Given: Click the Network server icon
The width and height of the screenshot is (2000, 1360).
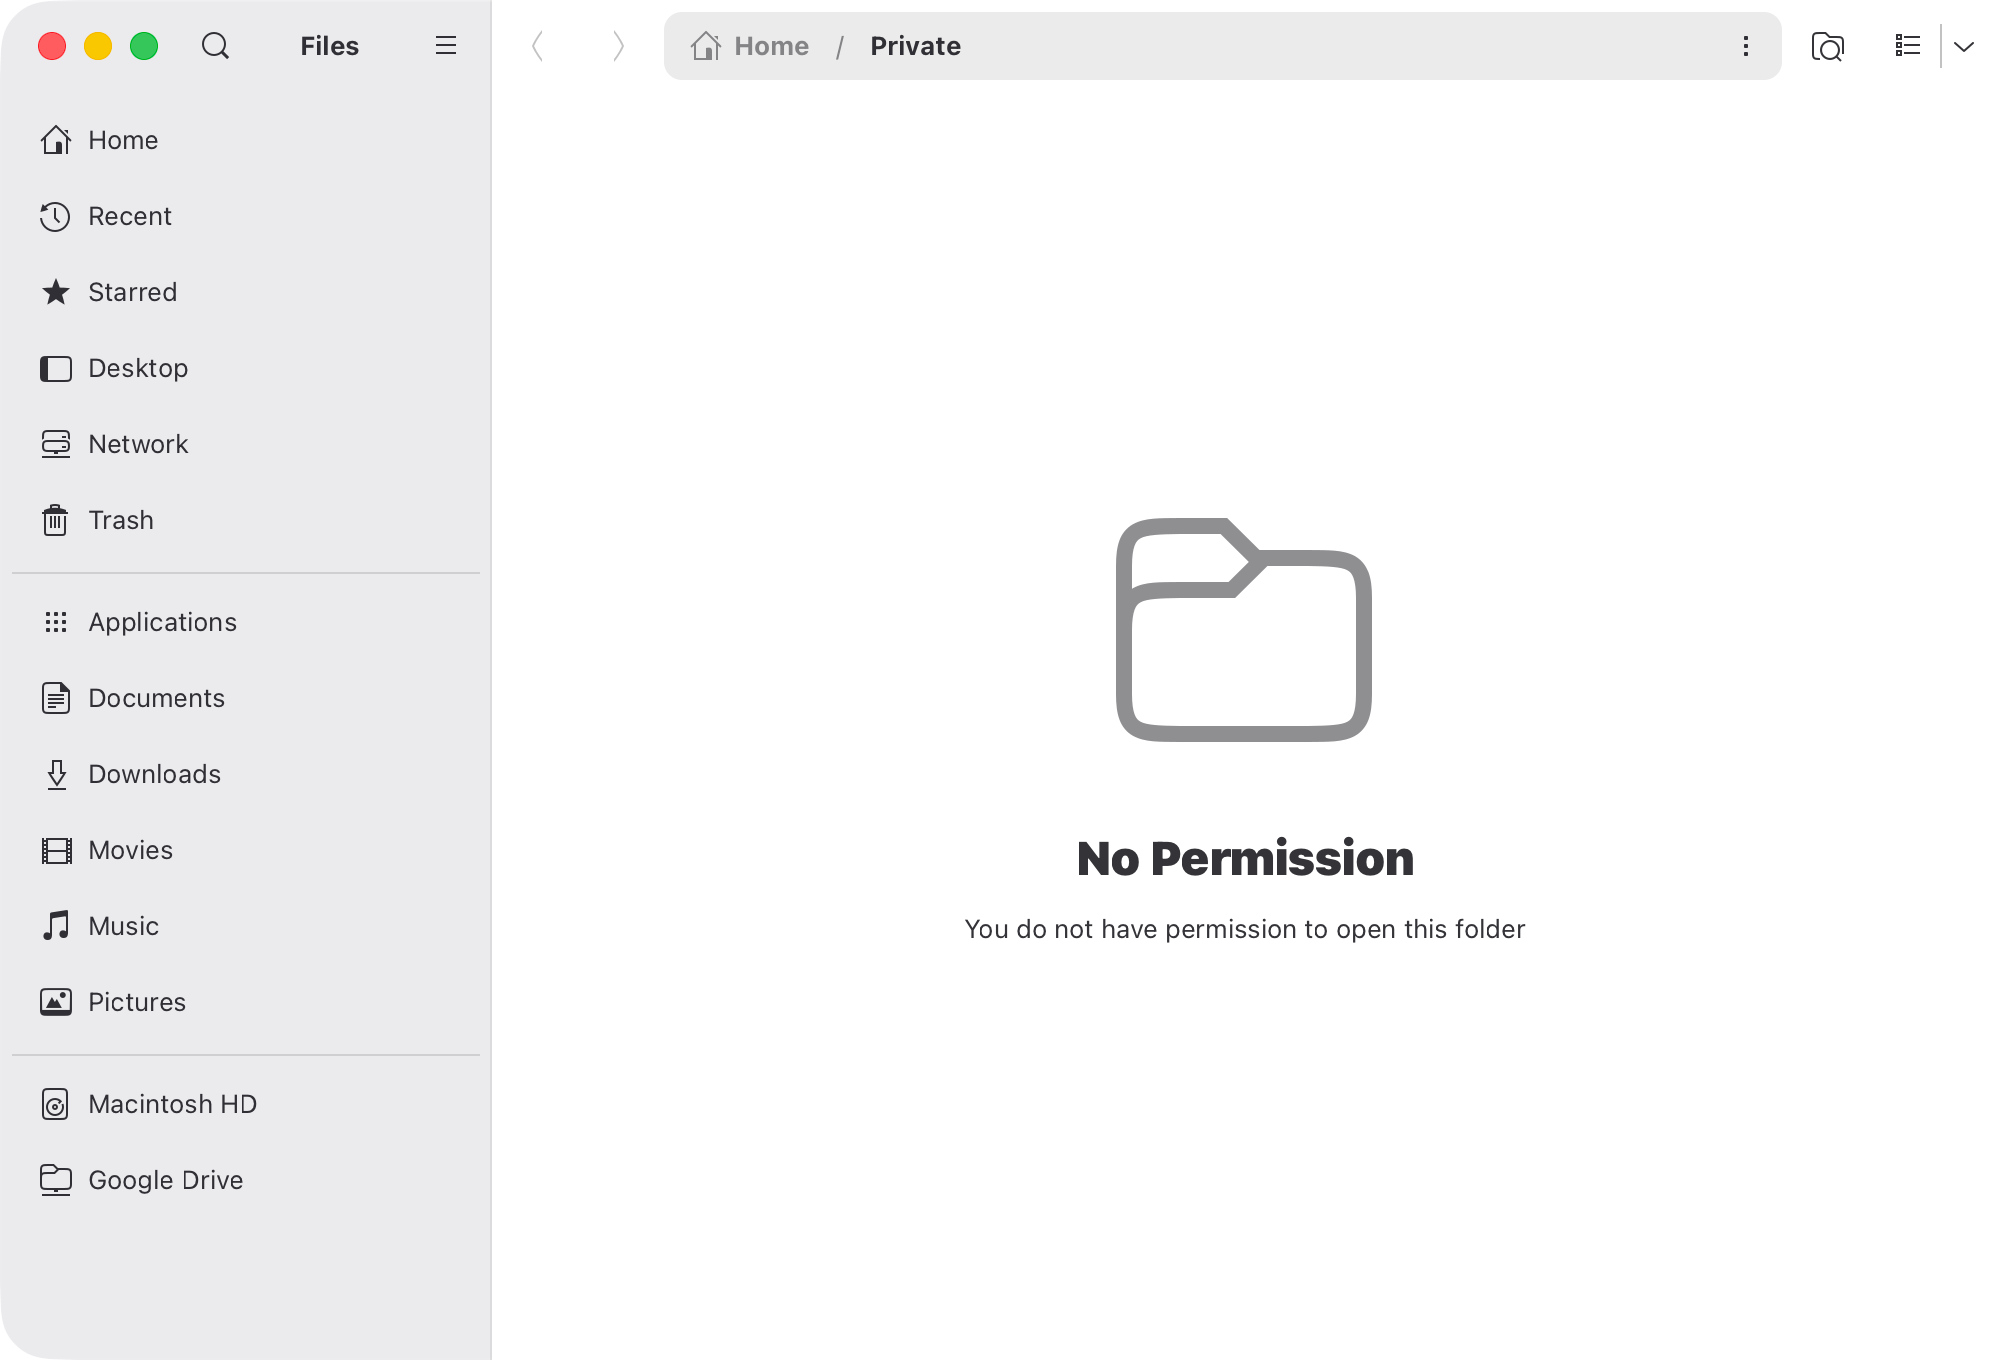Looking at the screenshot, I should click(56, 444).
